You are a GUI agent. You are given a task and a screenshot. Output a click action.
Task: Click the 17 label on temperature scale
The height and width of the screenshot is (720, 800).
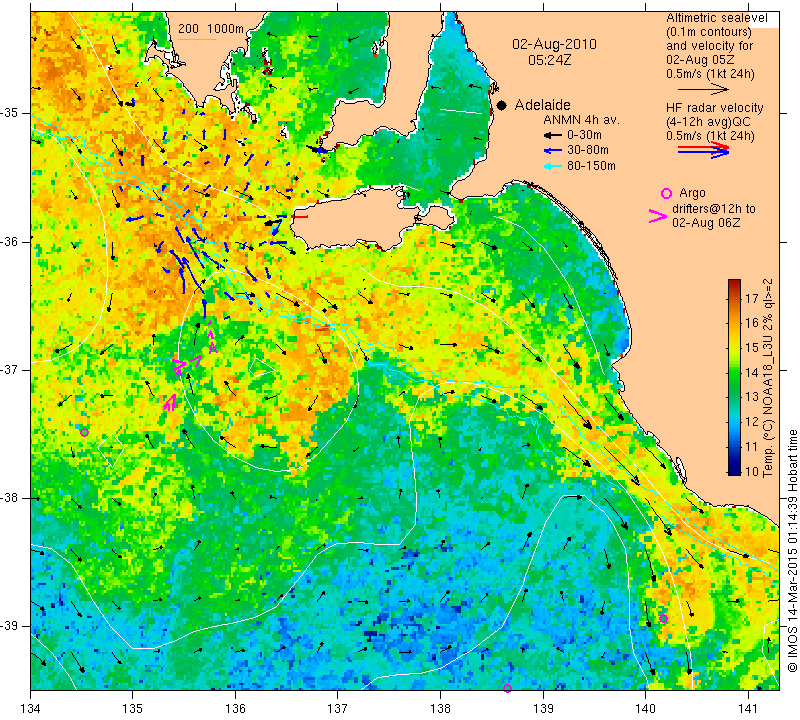[x=752, y=299]
